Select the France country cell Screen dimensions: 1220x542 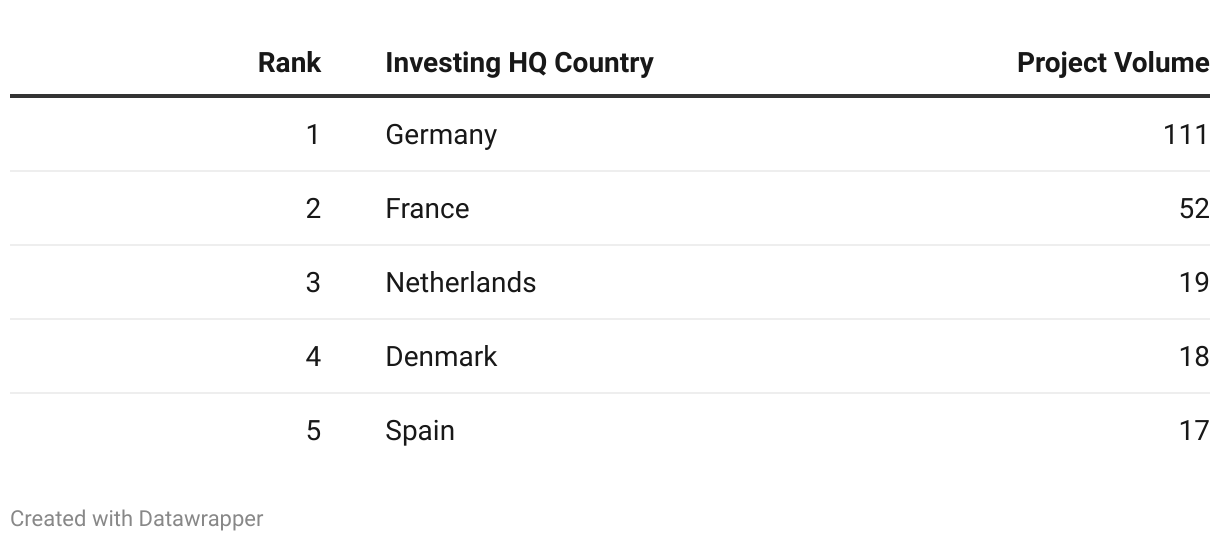click(427, 208)
